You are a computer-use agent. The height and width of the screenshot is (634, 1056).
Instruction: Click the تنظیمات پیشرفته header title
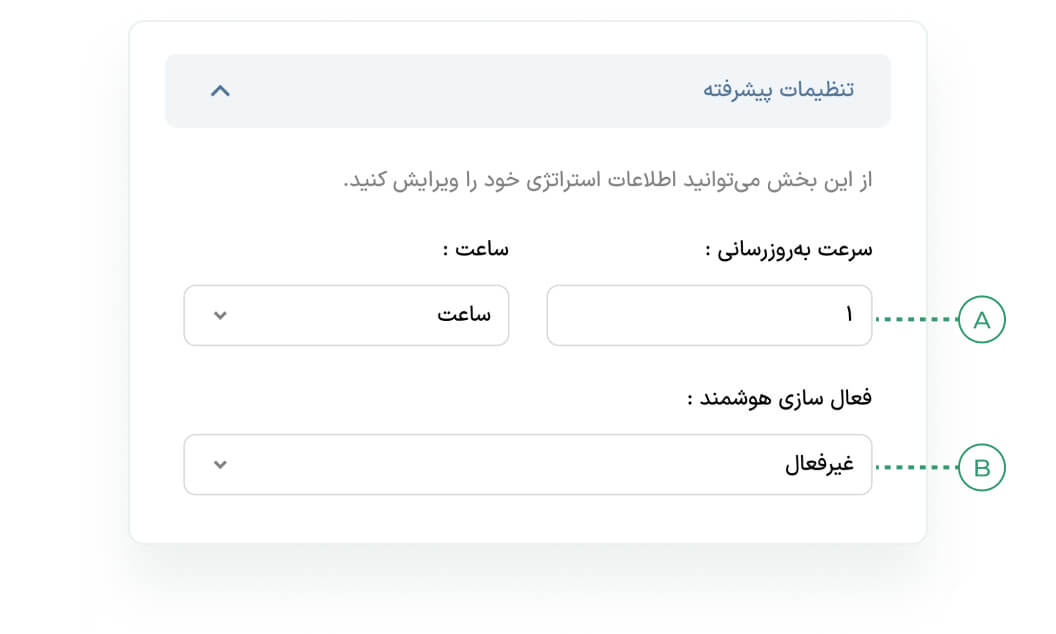pyautogui.click(x=778, y=89)
